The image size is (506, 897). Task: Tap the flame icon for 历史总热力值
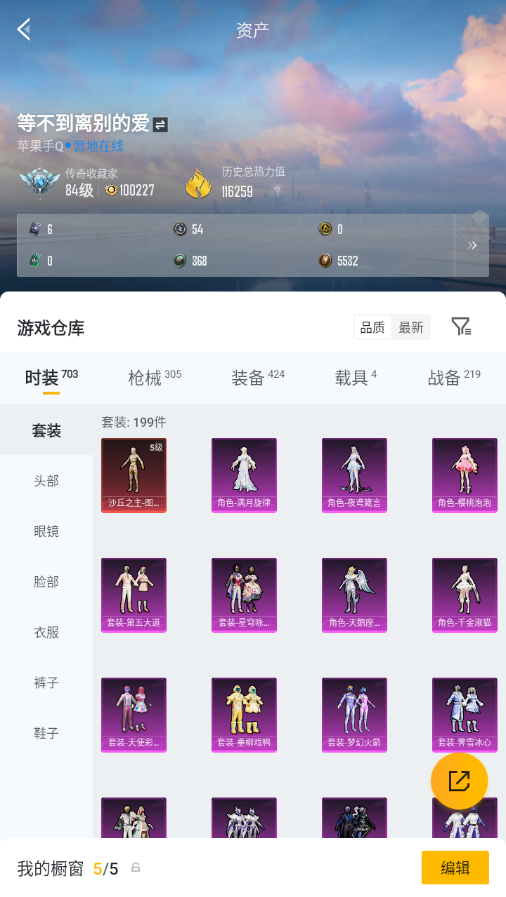[198, 184]
